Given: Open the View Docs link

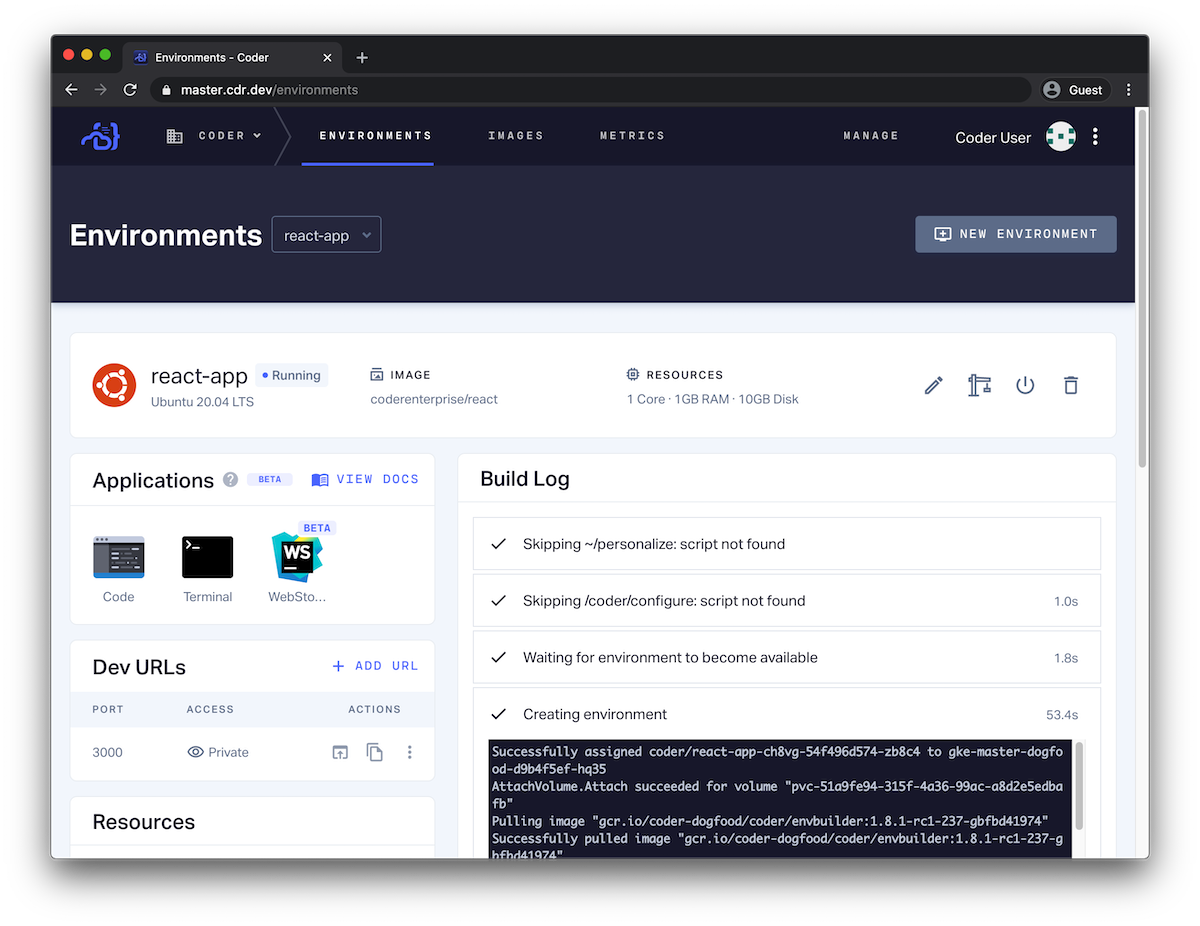Looking at the screenshot, I should click(x=365, y=480).
